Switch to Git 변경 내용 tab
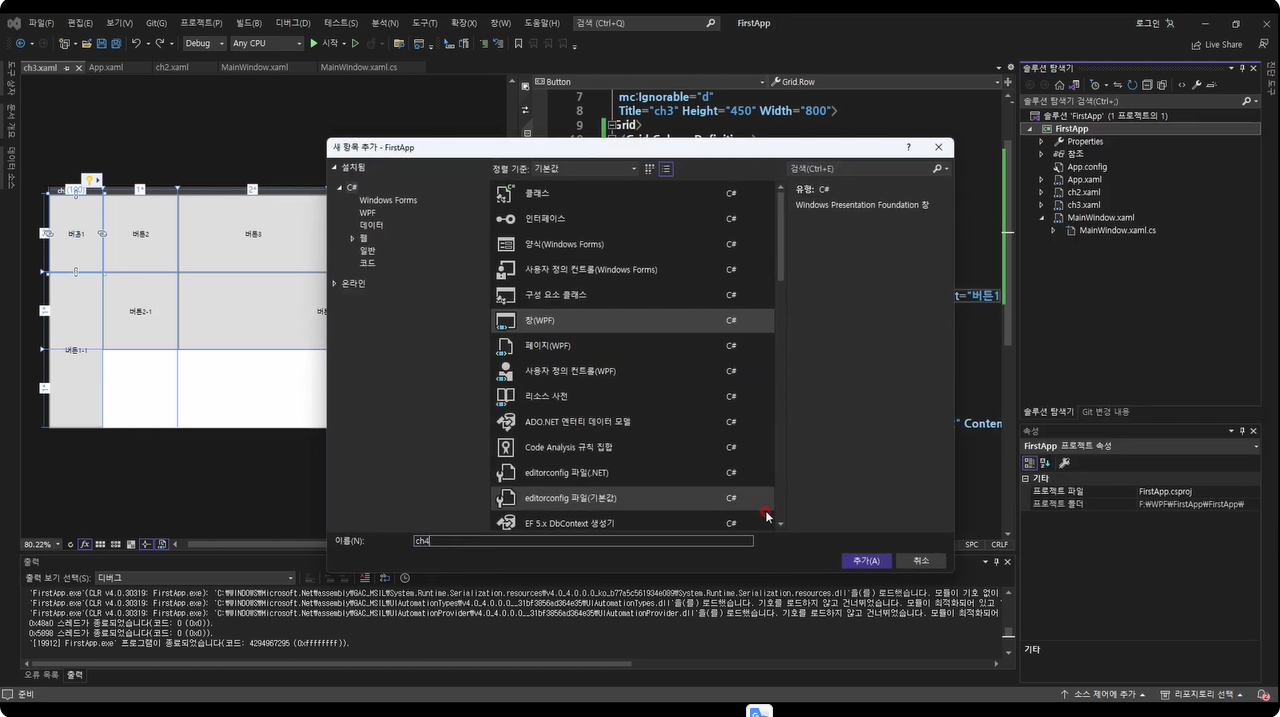This screenshot has height=717, width=1280. [x=1105, y=412]
